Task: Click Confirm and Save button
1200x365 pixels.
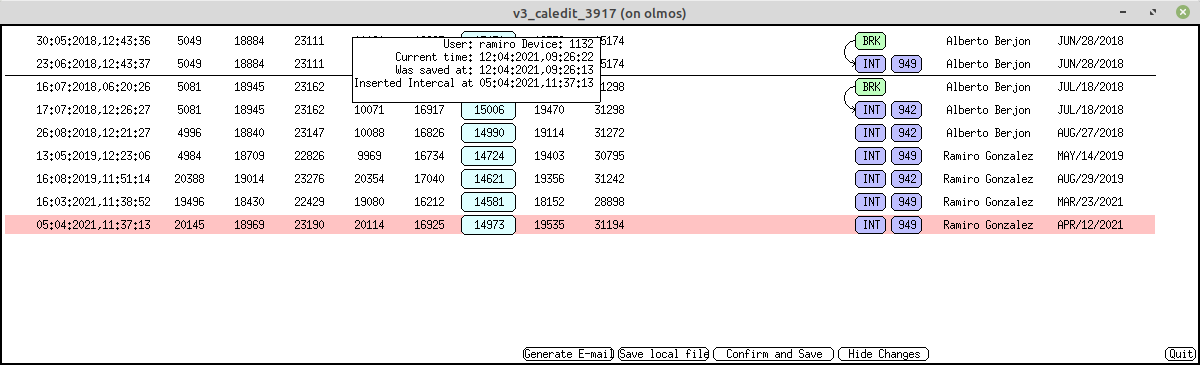Action: [x=774, y=354]
